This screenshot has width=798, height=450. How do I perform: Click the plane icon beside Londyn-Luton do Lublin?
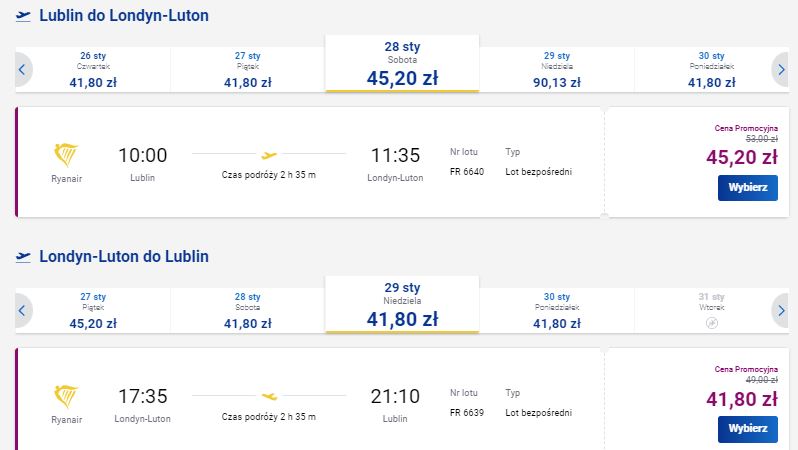point(23,257)
